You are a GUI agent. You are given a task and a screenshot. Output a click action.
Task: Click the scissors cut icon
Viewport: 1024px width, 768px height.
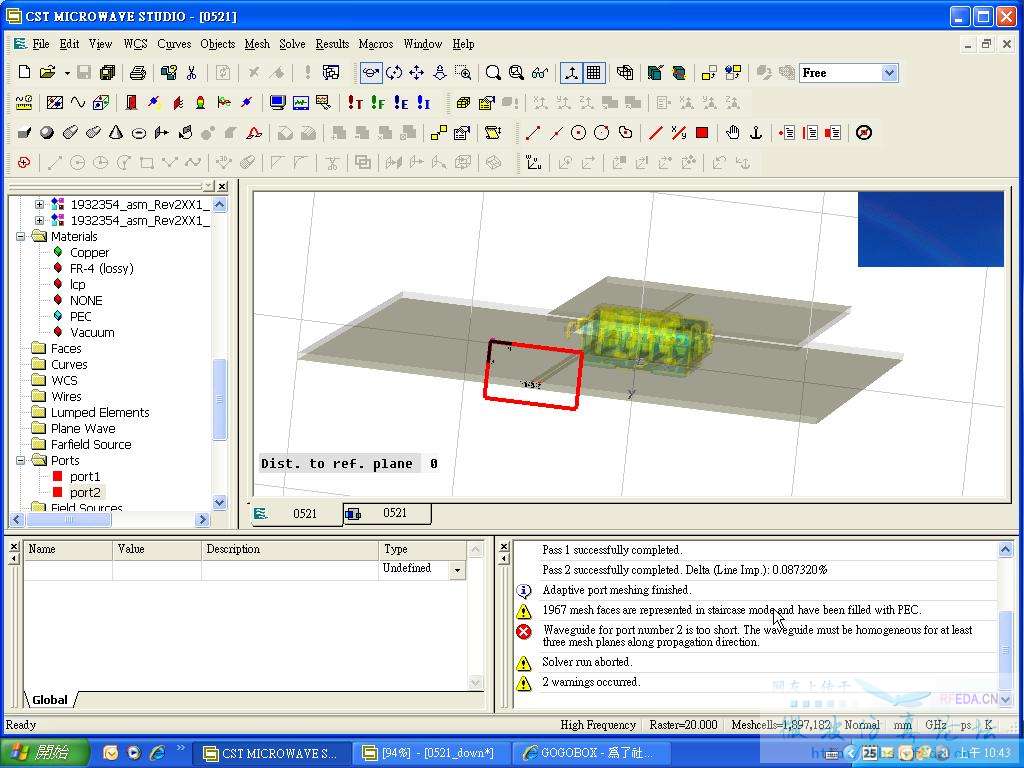click(x=191, y=72)
